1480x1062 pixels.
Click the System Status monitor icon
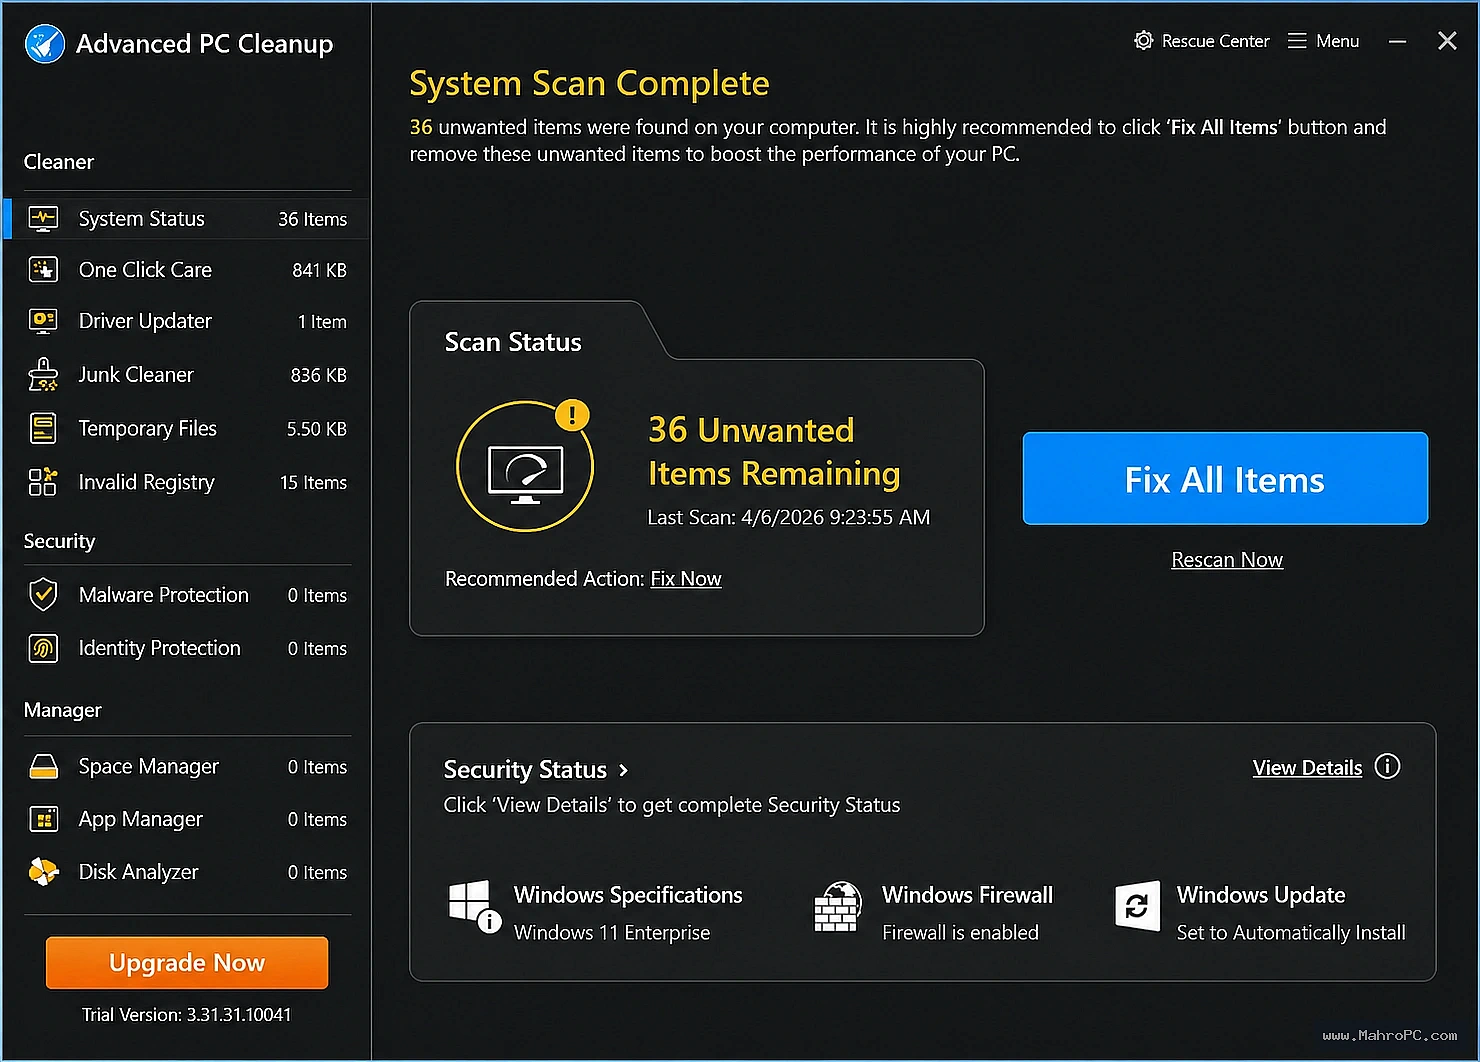pyautogui.click(x=43, y=219)
